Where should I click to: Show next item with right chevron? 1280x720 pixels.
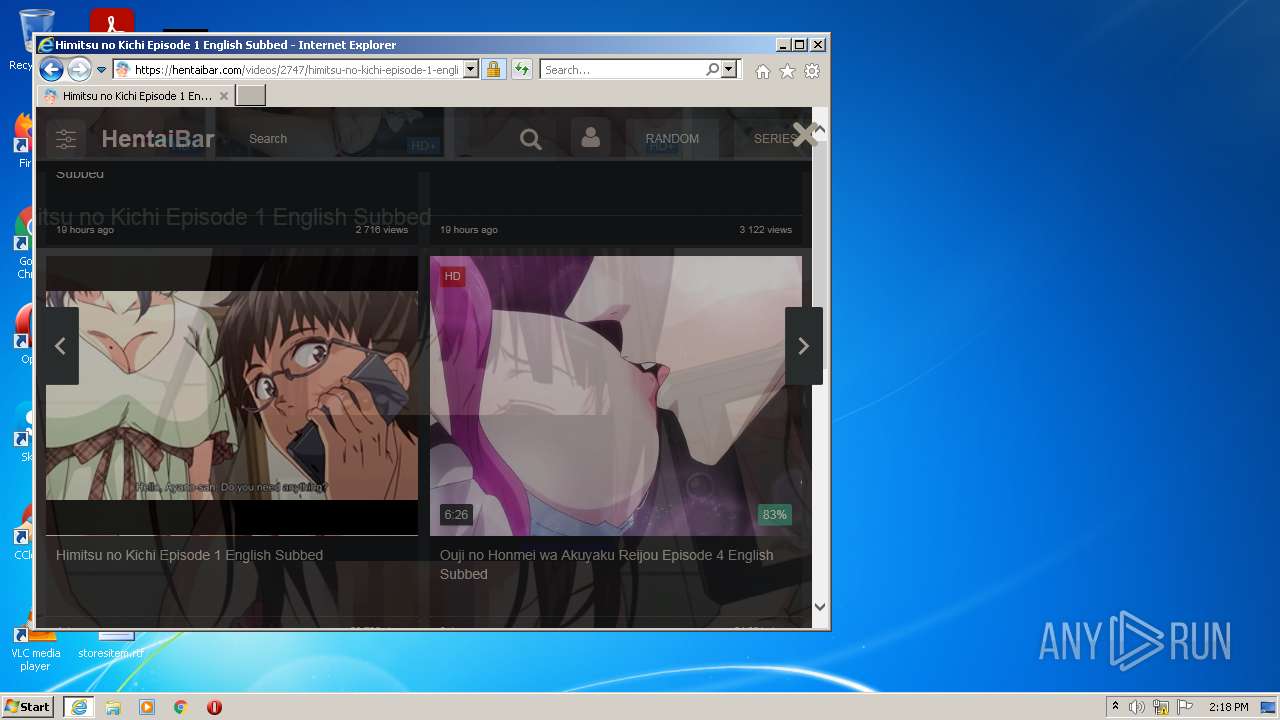(x=803, y=346)
